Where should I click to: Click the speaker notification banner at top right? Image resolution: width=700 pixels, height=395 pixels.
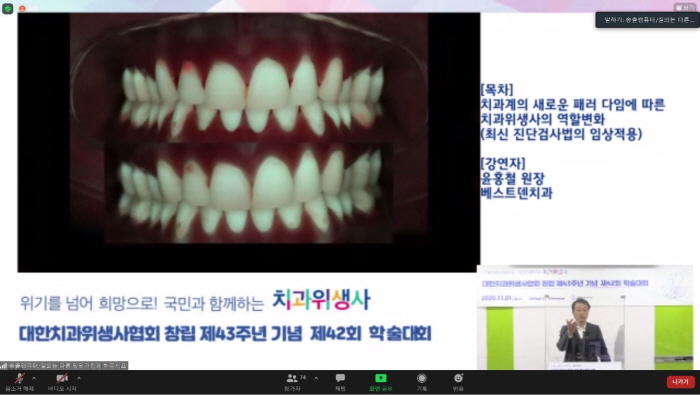click(647, 20)
